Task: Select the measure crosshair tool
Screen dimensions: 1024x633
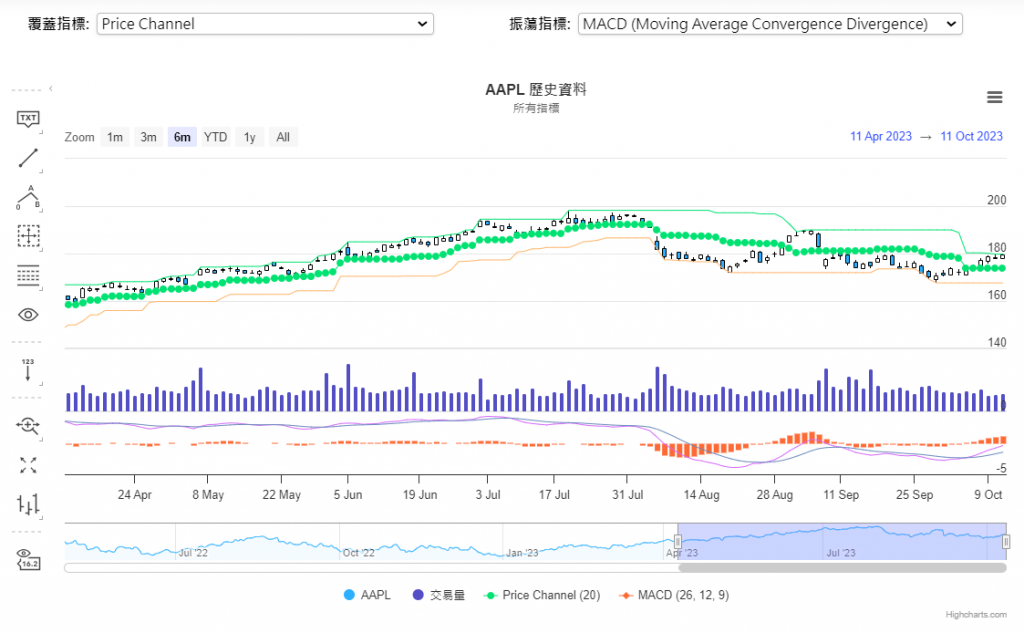Action: coord(28,236)
